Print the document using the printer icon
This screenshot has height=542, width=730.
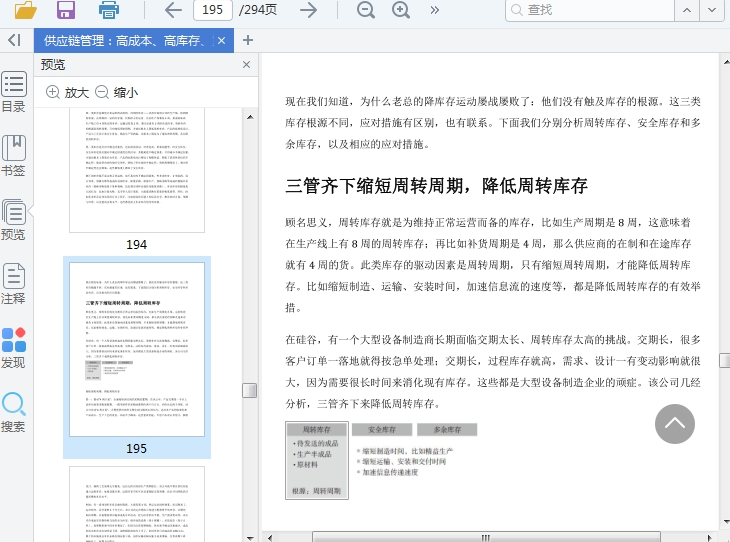109,11
